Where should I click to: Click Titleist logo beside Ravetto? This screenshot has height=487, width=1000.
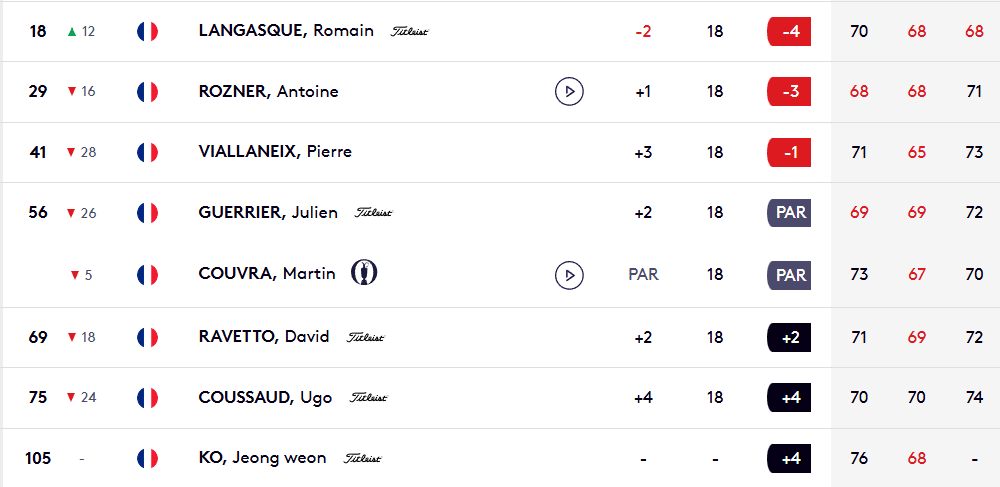(x=365, y=338)
